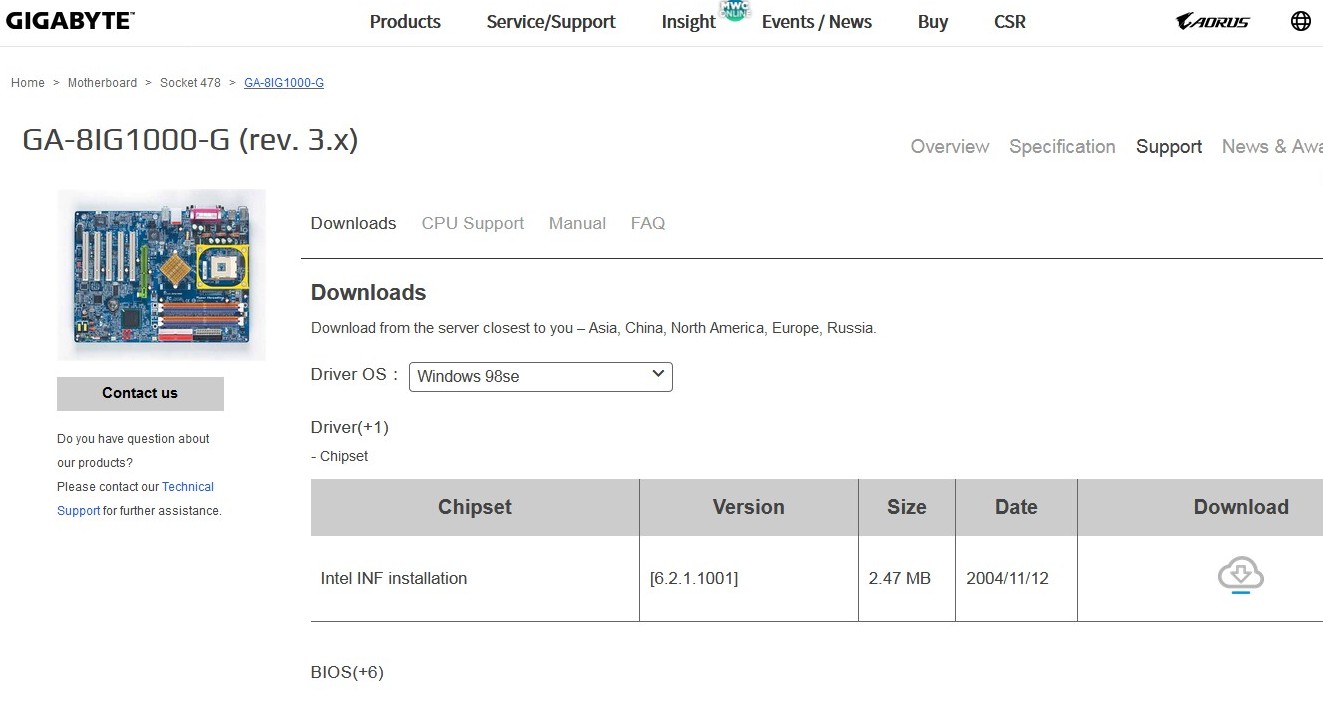Open the FAQ sub-tab

648,223
